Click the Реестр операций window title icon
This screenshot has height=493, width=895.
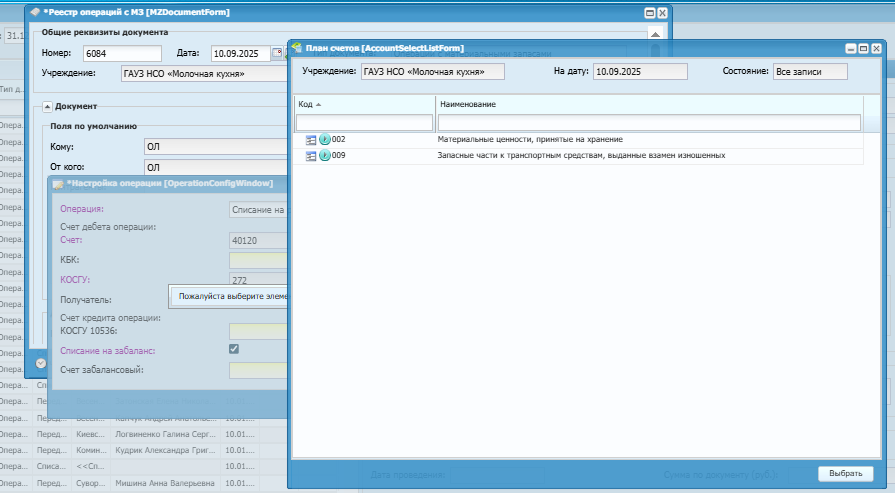coord(35,12)
